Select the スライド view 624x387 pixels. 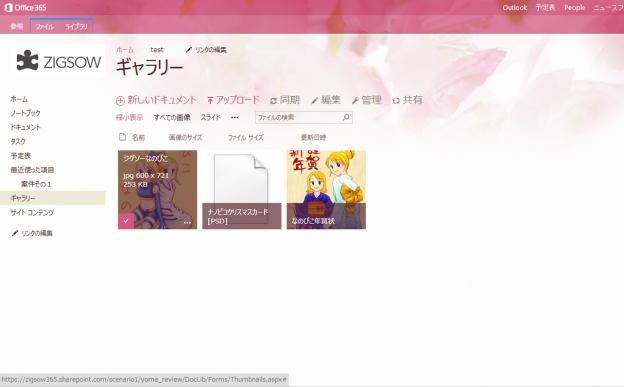(210, 117)
